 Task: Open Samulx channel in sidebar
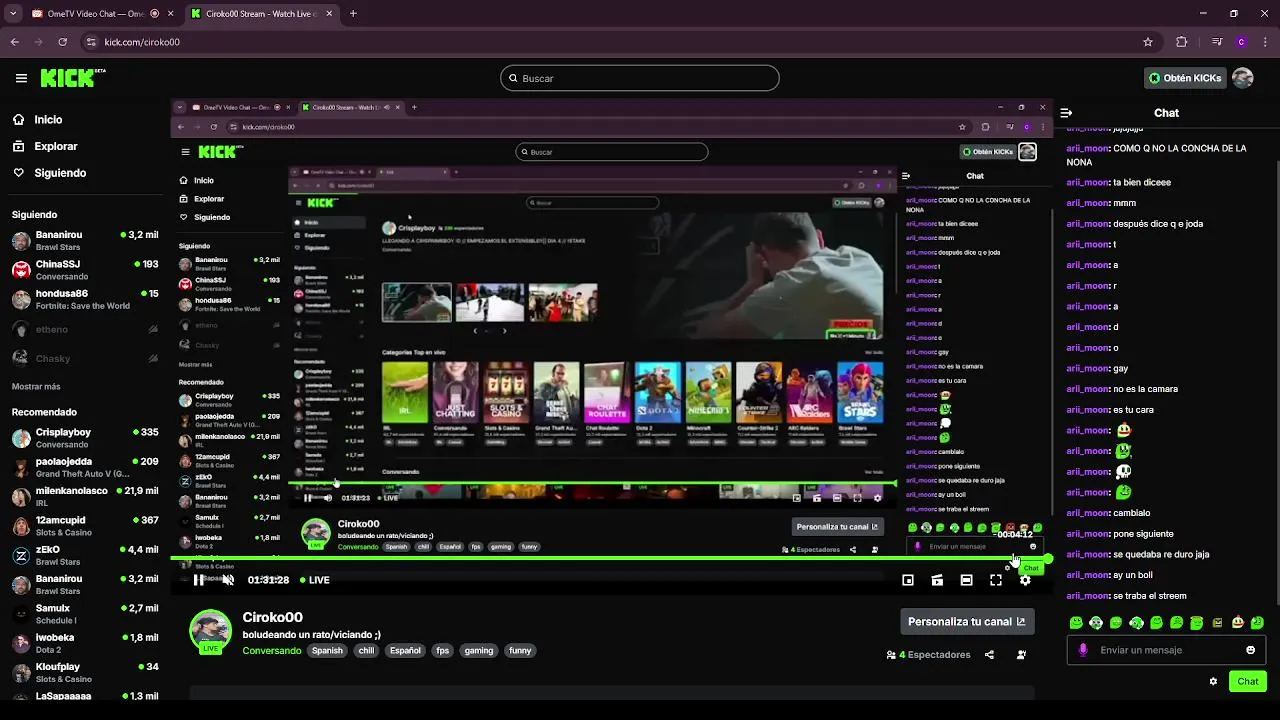pos(86,614)
